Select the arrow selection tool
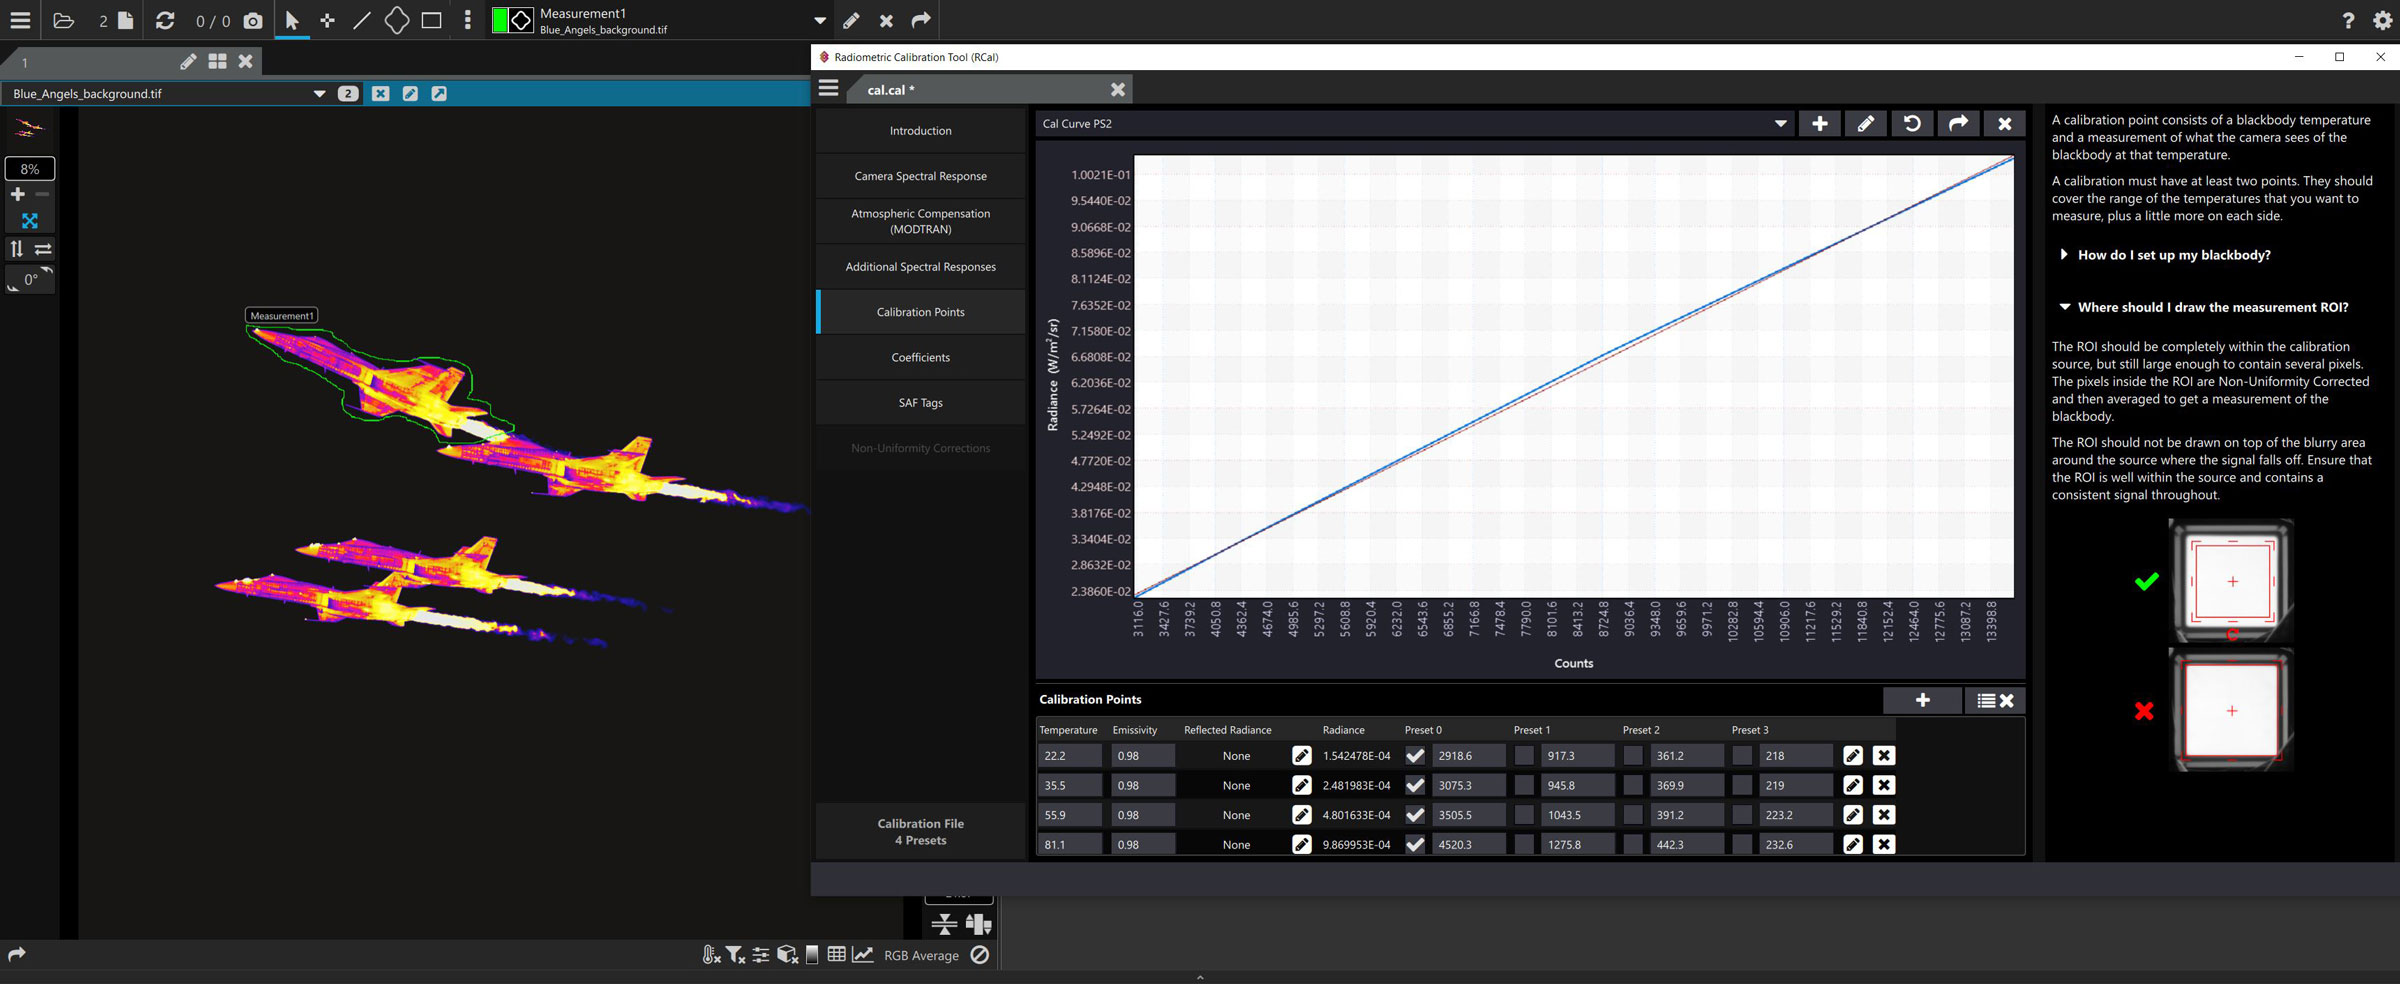This screenshot has width=2400, height=984. pos(291,20)
